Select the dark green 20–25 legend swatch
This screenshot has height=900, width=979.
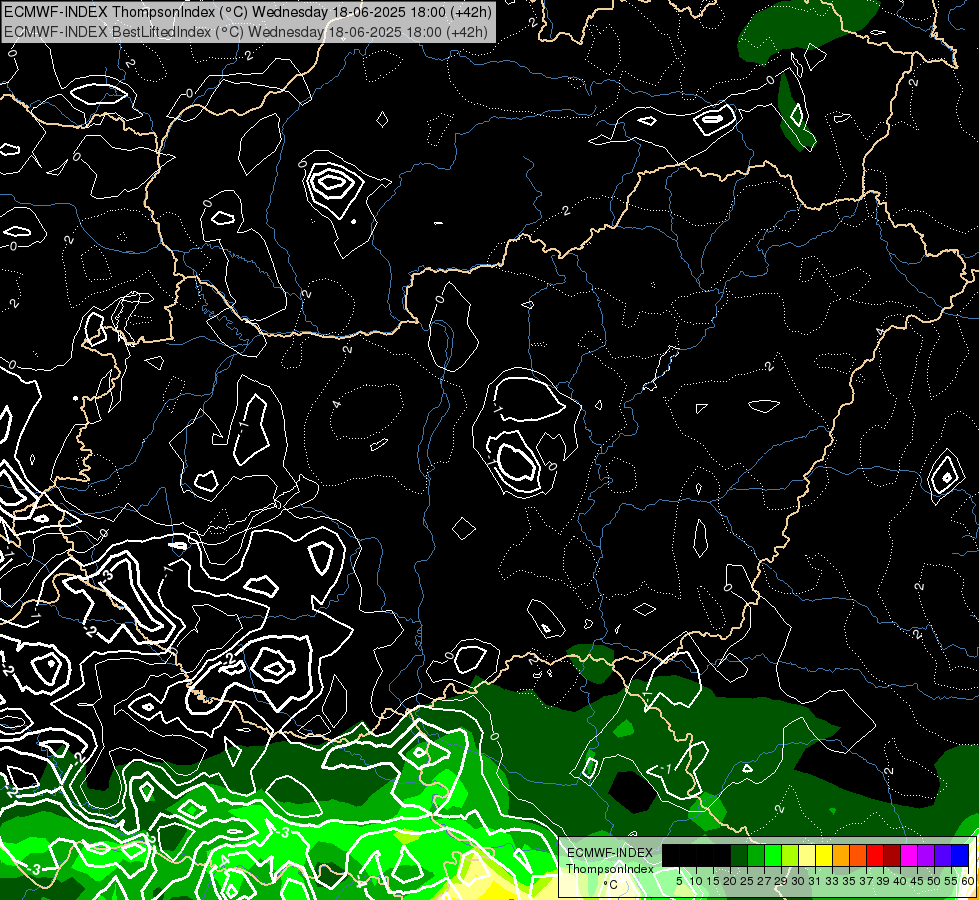point(739,855)
